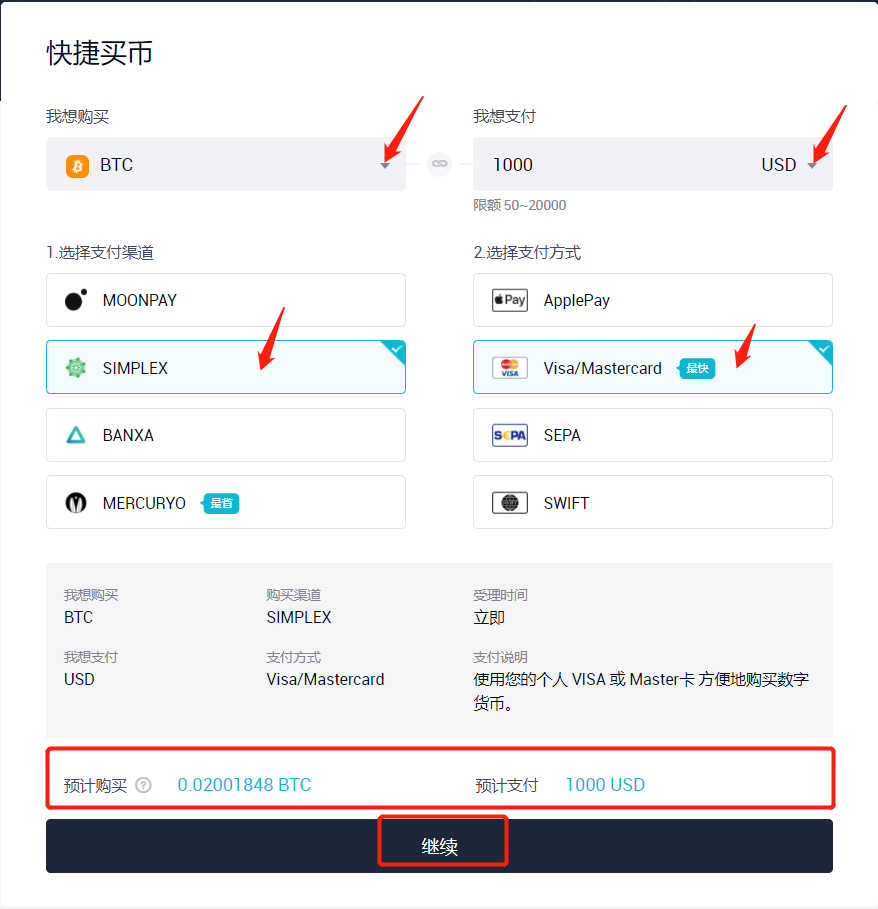The height and width of the screenshot is (909, 878).
Task: Click the SWIFT globe icon
Action: point(510,503)
